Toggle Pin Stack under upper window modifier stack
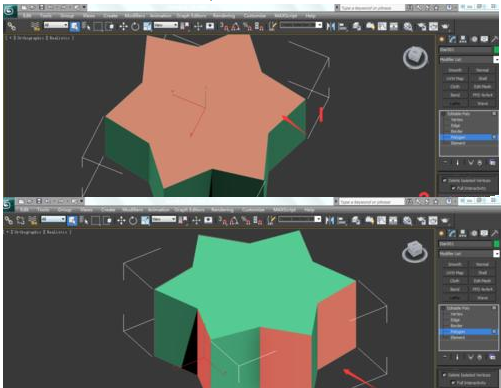Viewport: 501px width, 388px height. (x=445, y=163)
